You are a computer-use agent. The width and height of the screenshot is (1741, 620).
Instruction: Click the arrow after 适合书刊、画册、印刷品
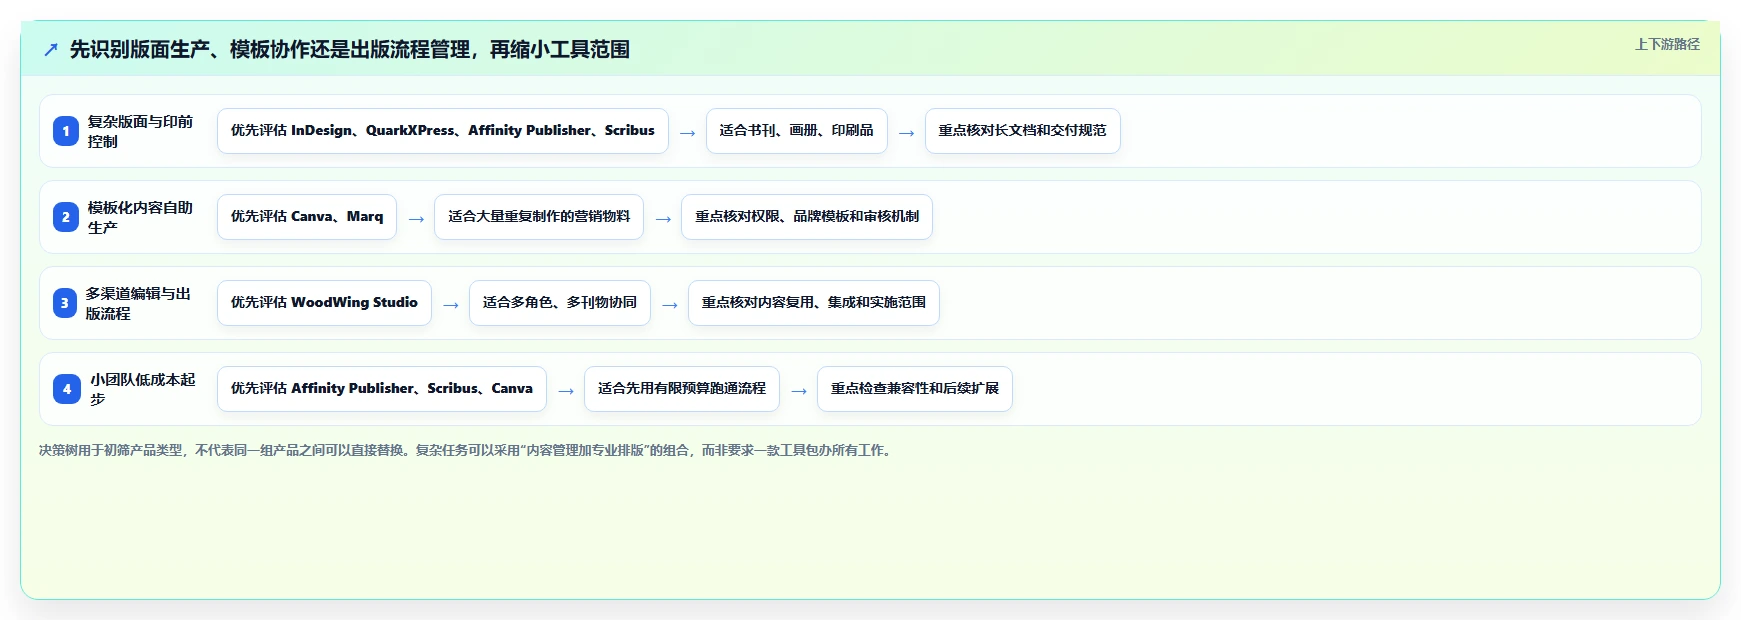(907, 133)
